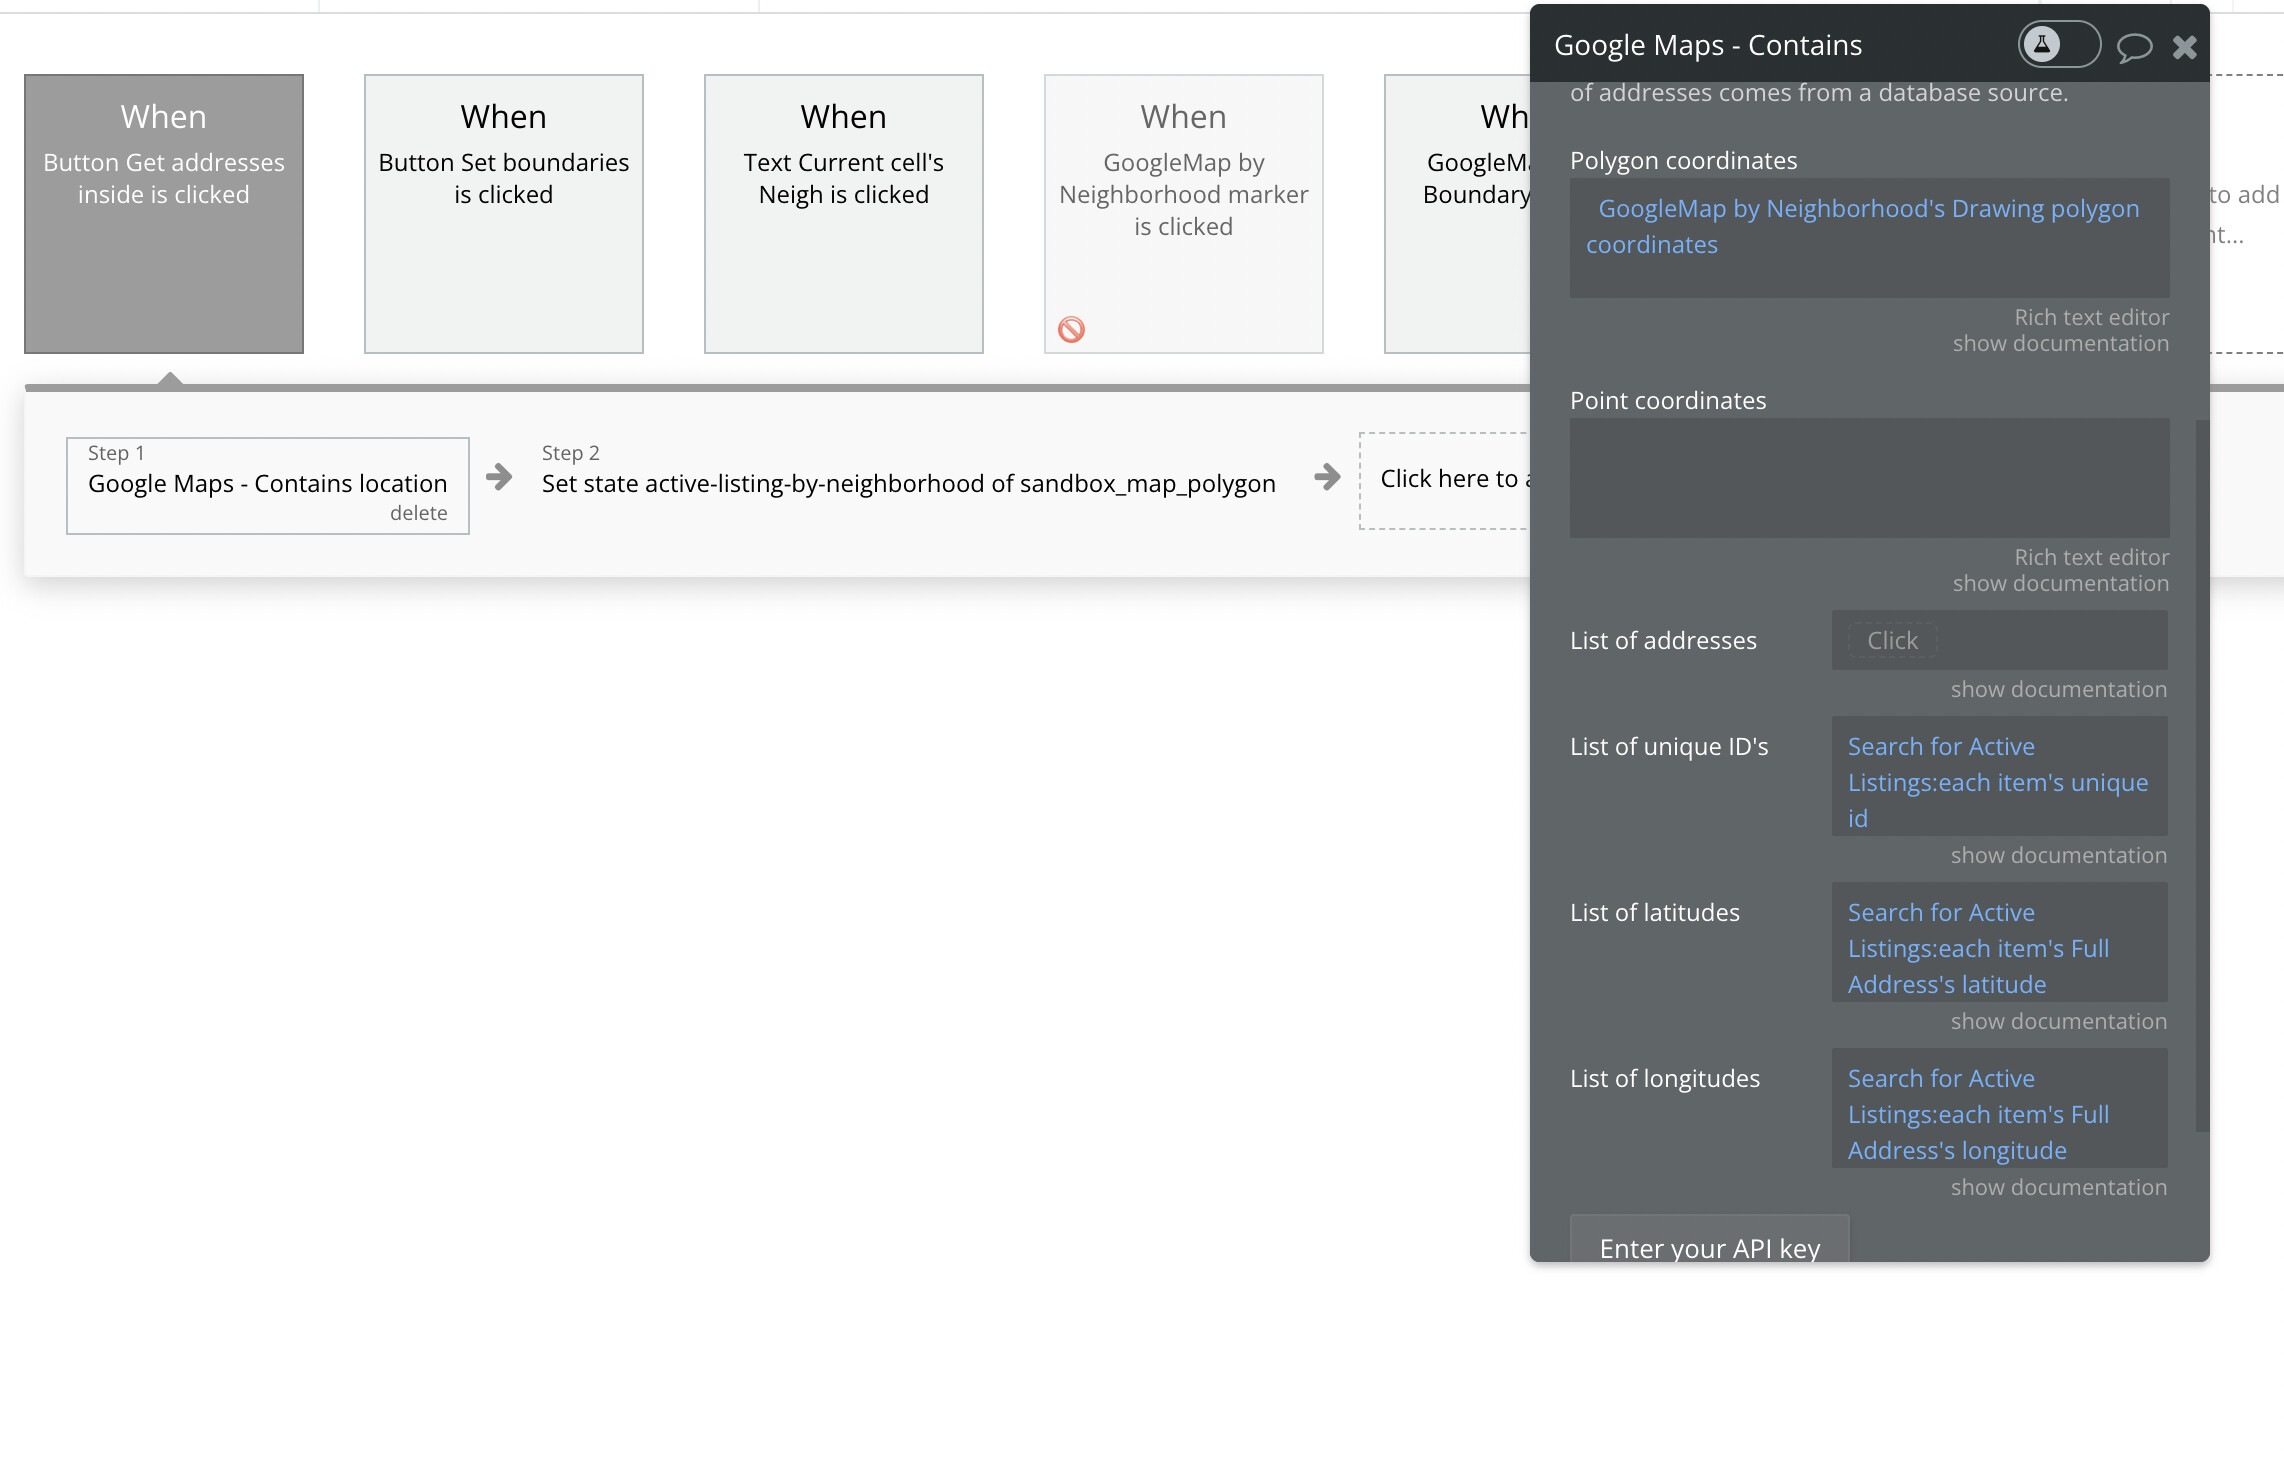
Task: Select the 'Button Get addresses inside is clicked' event
Action: (x=164, y=213)
